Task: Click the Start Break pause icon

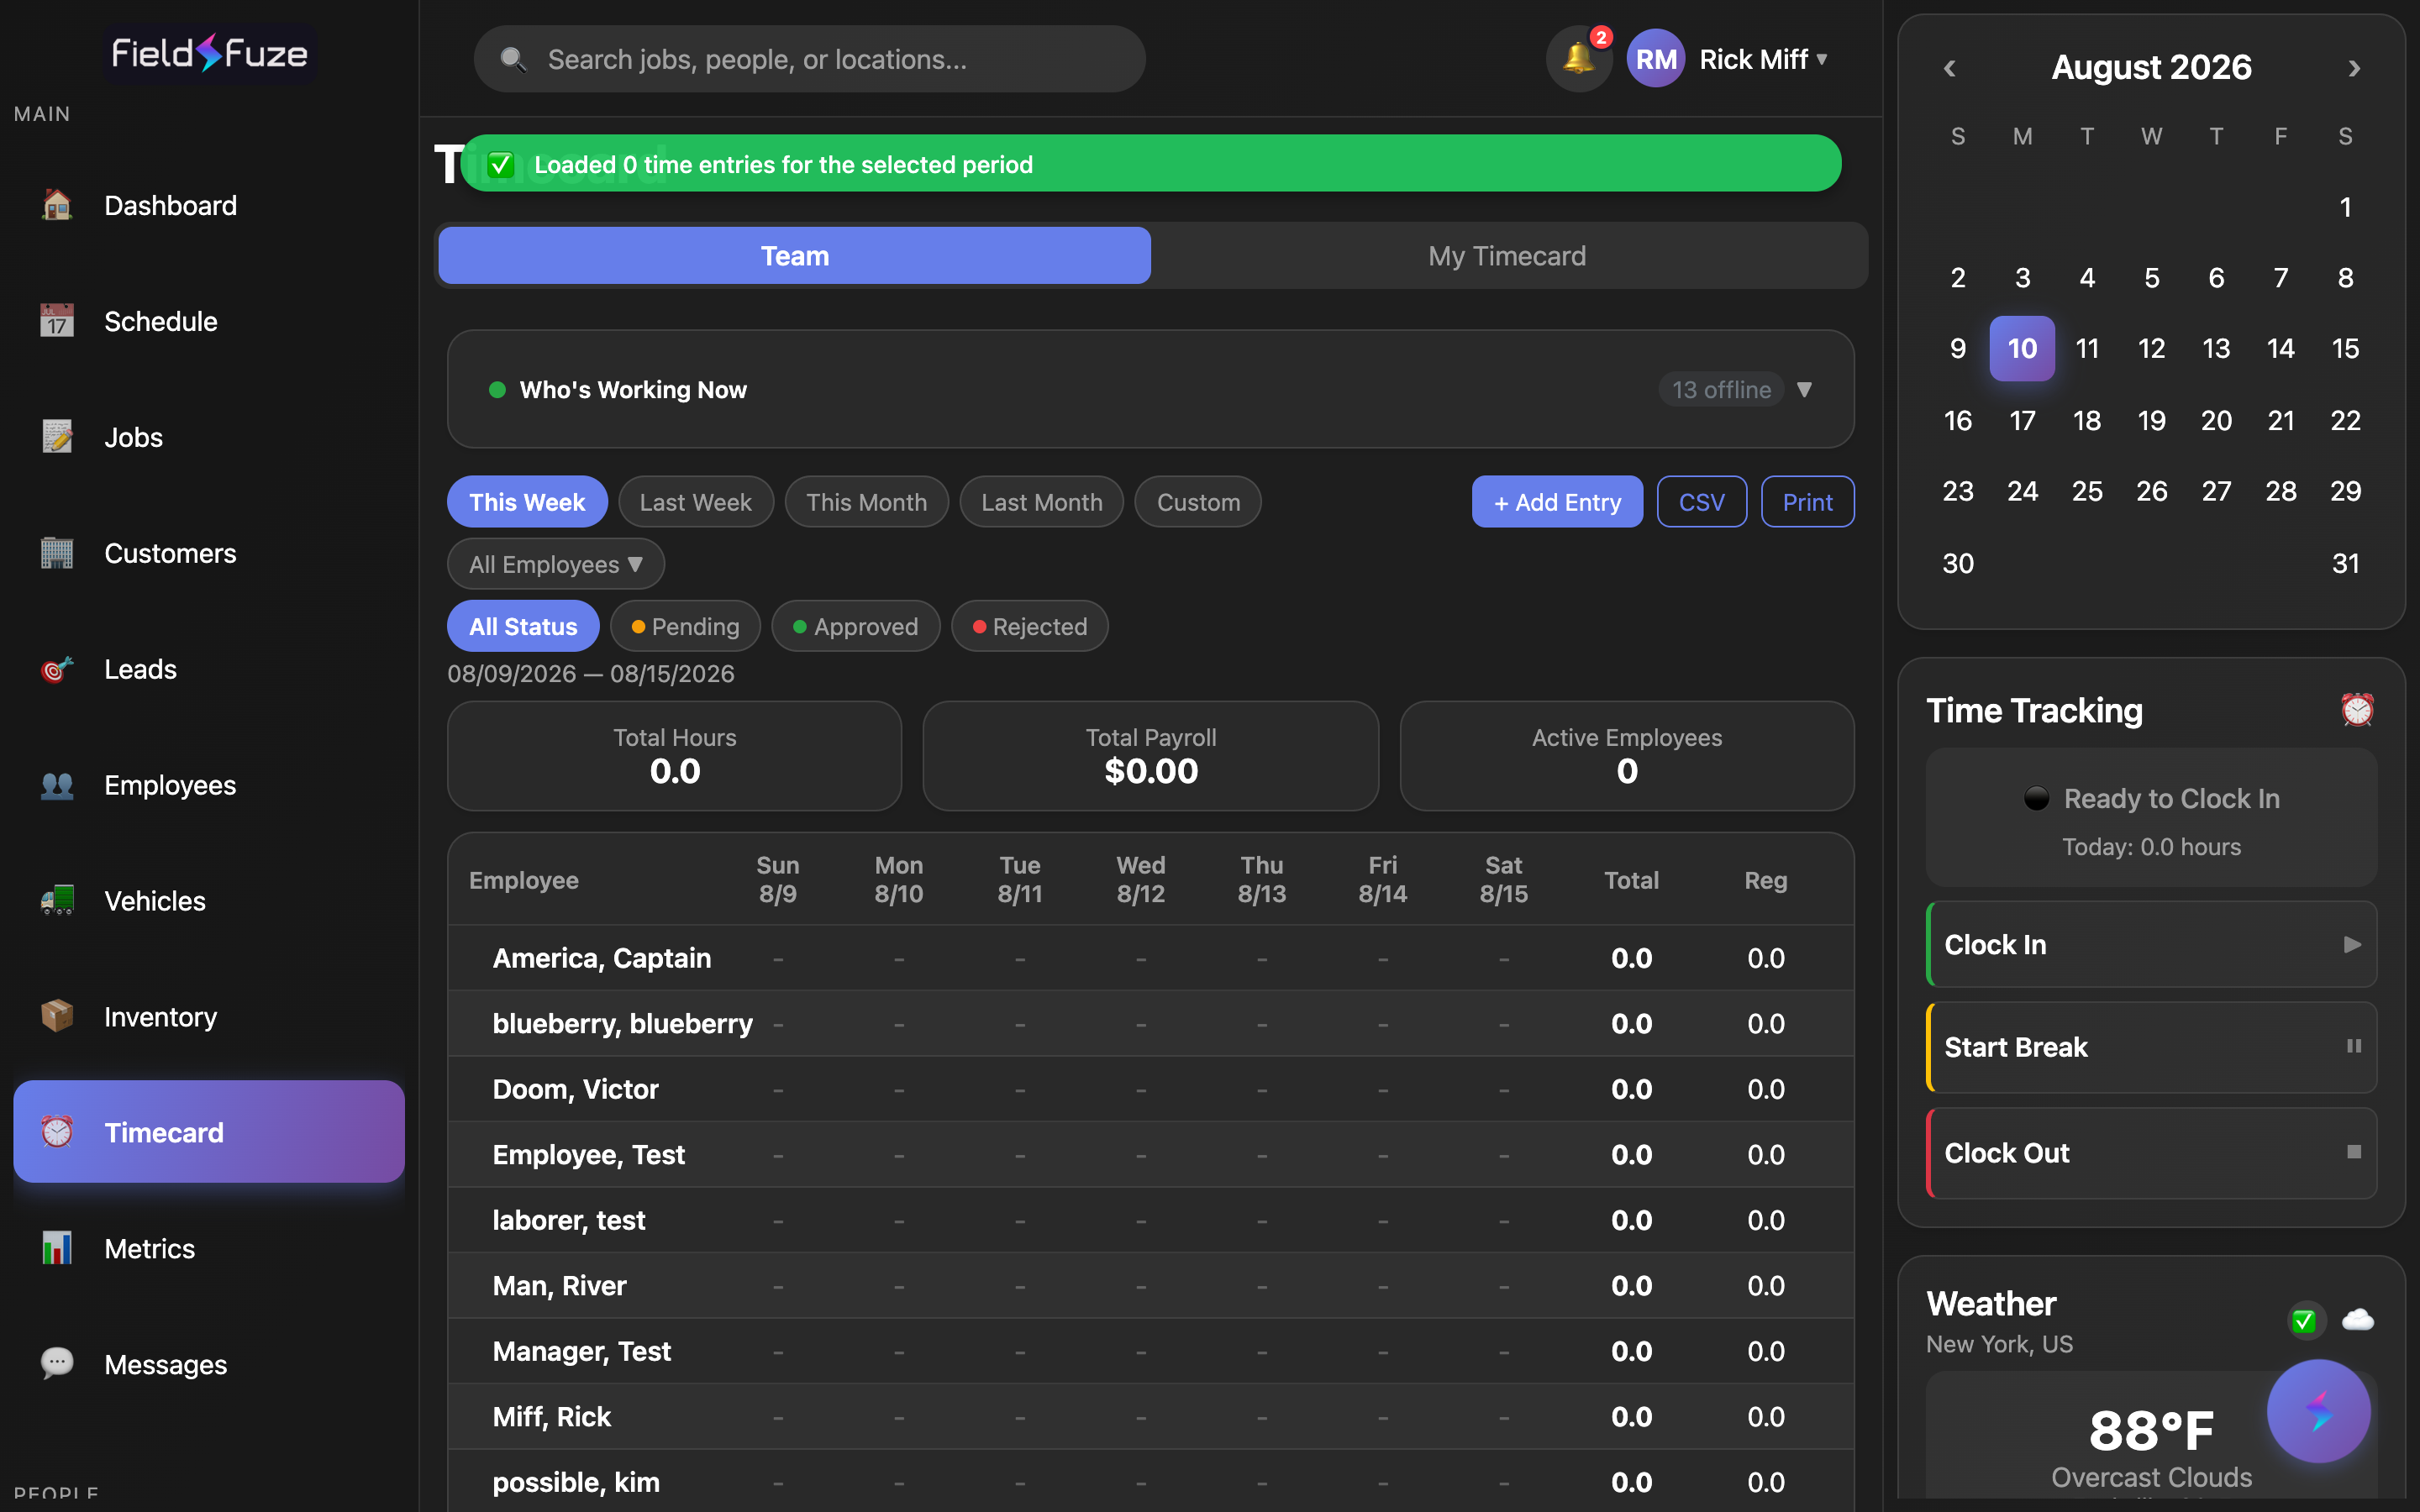Action: tap(2354, 1046)
